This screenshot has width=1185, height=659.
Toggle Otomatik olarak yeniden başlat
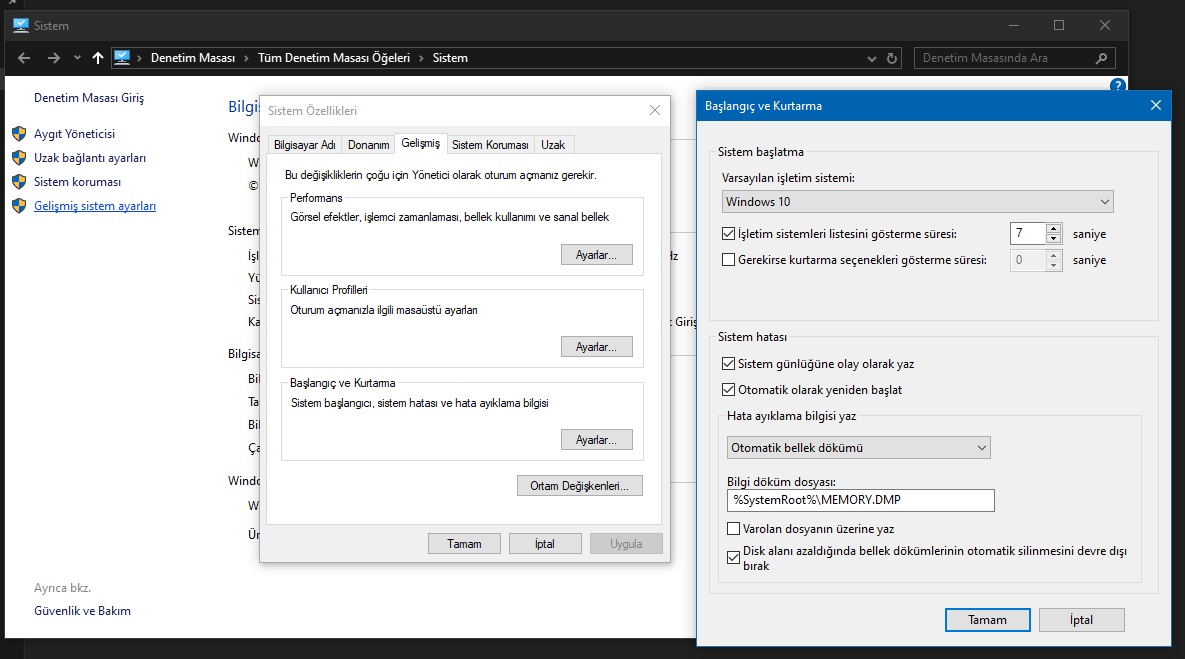pos(729,390)
